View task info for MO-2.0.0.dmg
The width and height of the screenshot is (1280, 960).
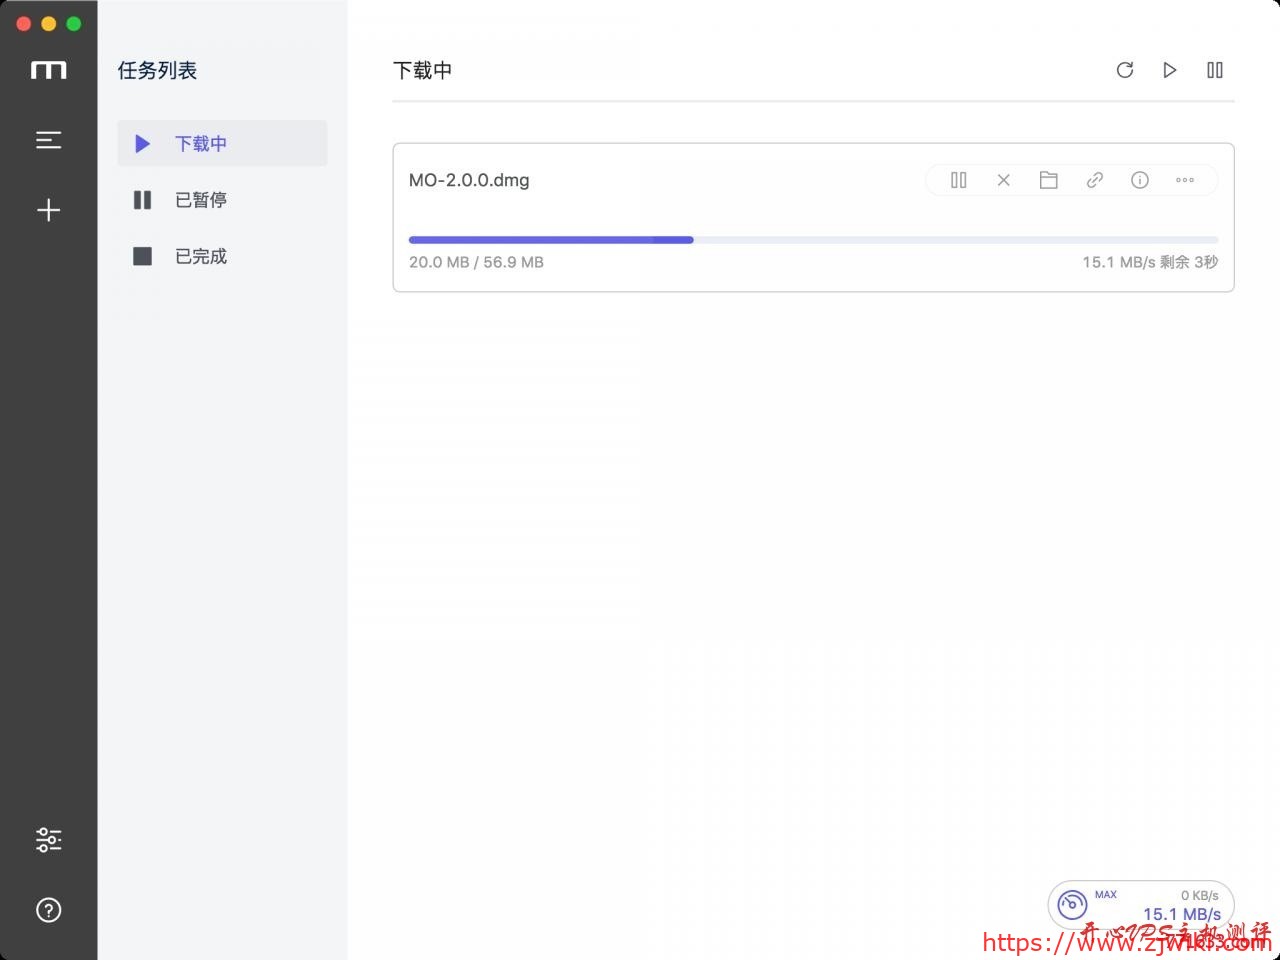coord(1139,180)
